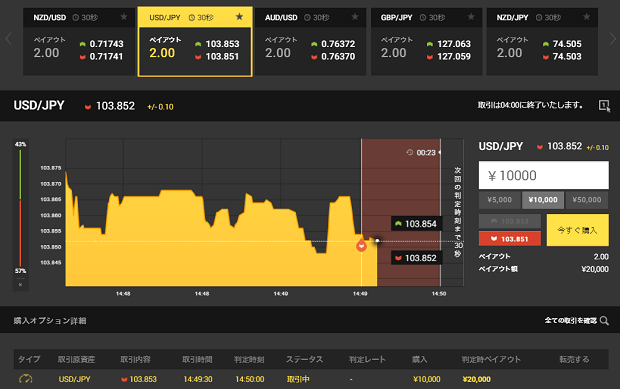Choose the red low option 103.851
This screenshot has height=389, width=620.
coord(510,239)
